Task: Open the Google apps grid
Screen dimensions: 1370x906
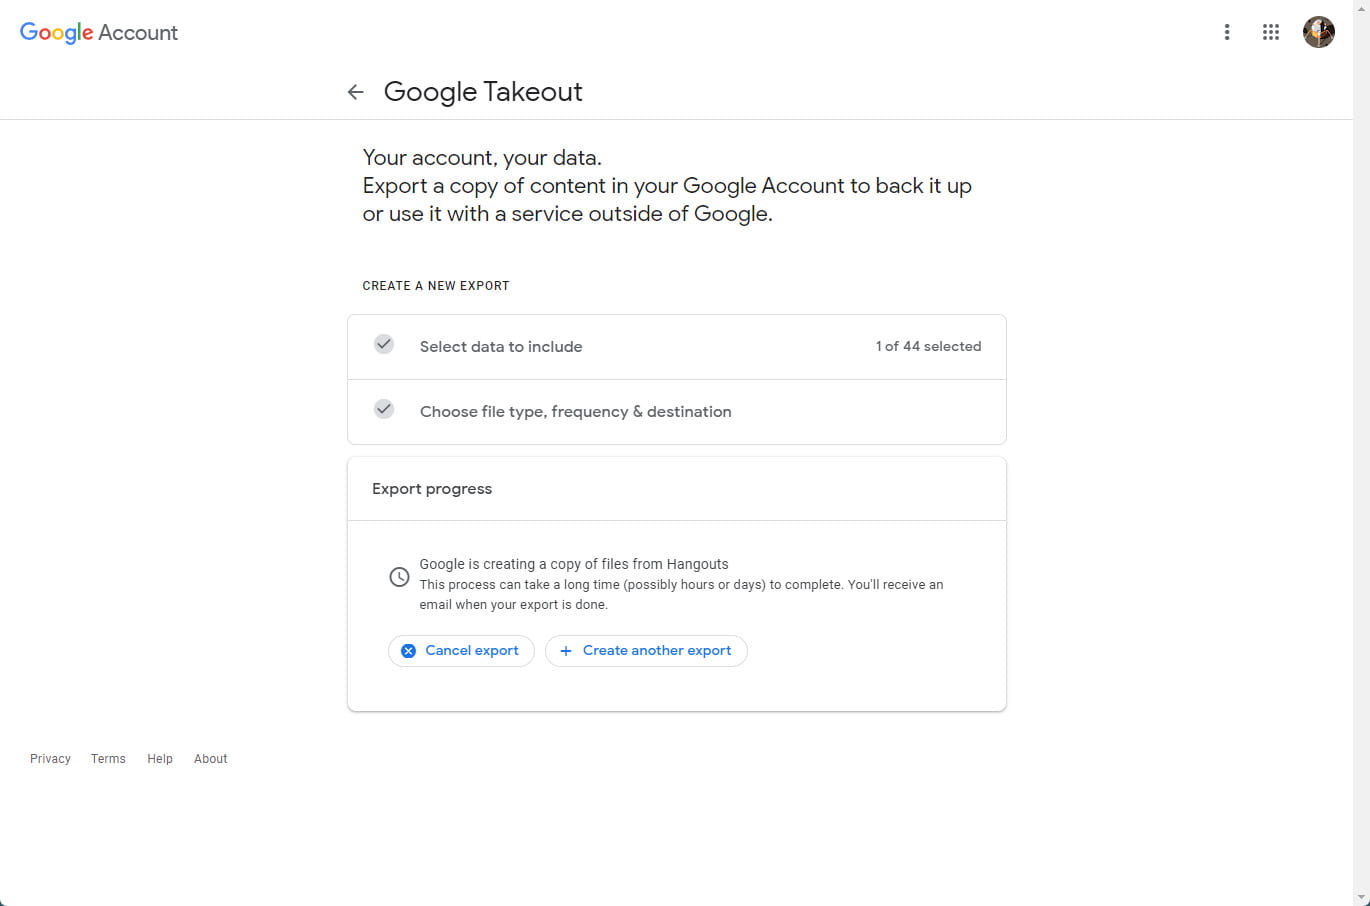Action: 1271,32
